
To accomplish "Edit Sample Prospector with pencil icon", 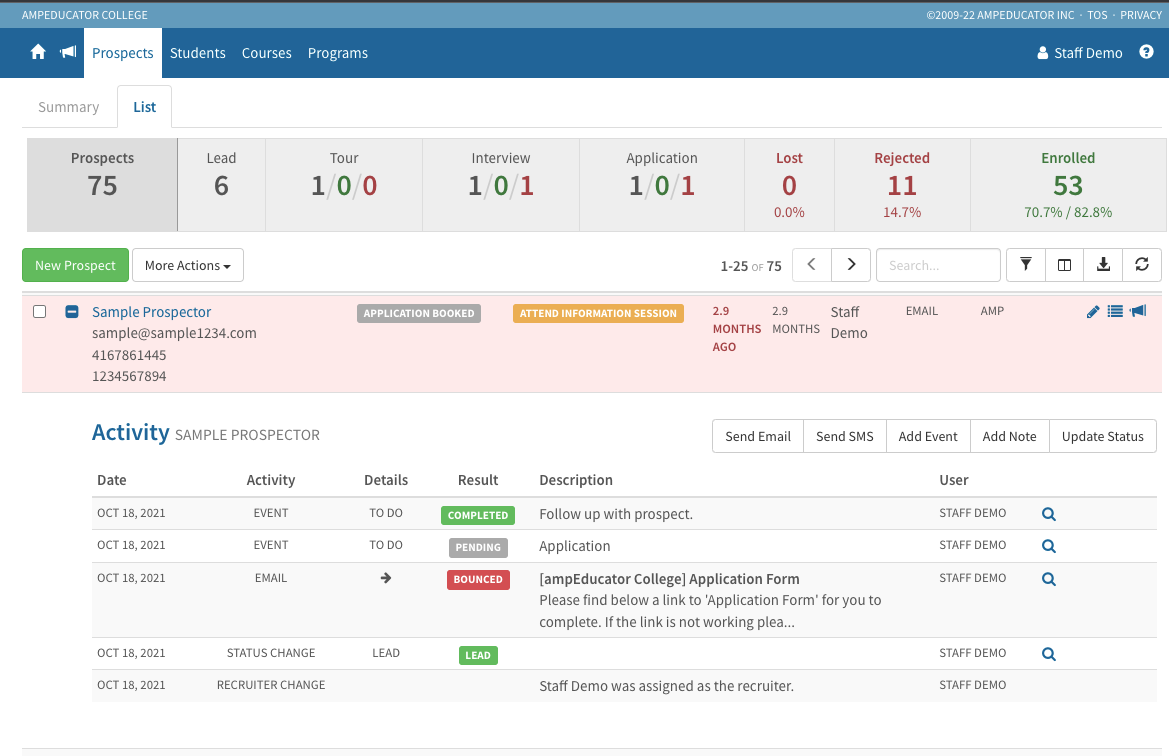I will (x=1093, y=312).
